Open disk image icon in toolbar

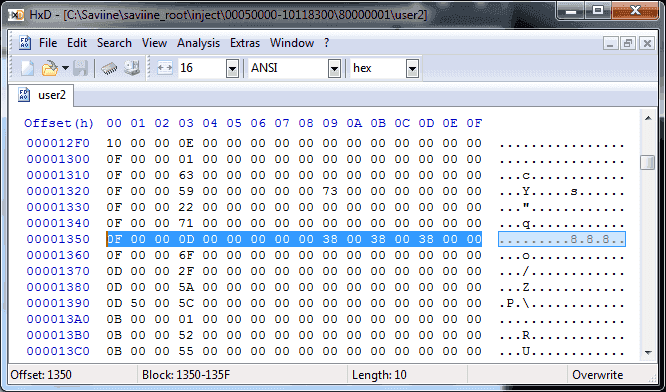[132, 68]
